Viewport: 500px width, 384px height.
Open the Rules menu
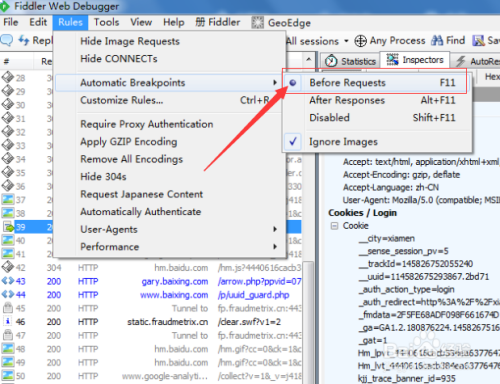click(x=70, y=22)
